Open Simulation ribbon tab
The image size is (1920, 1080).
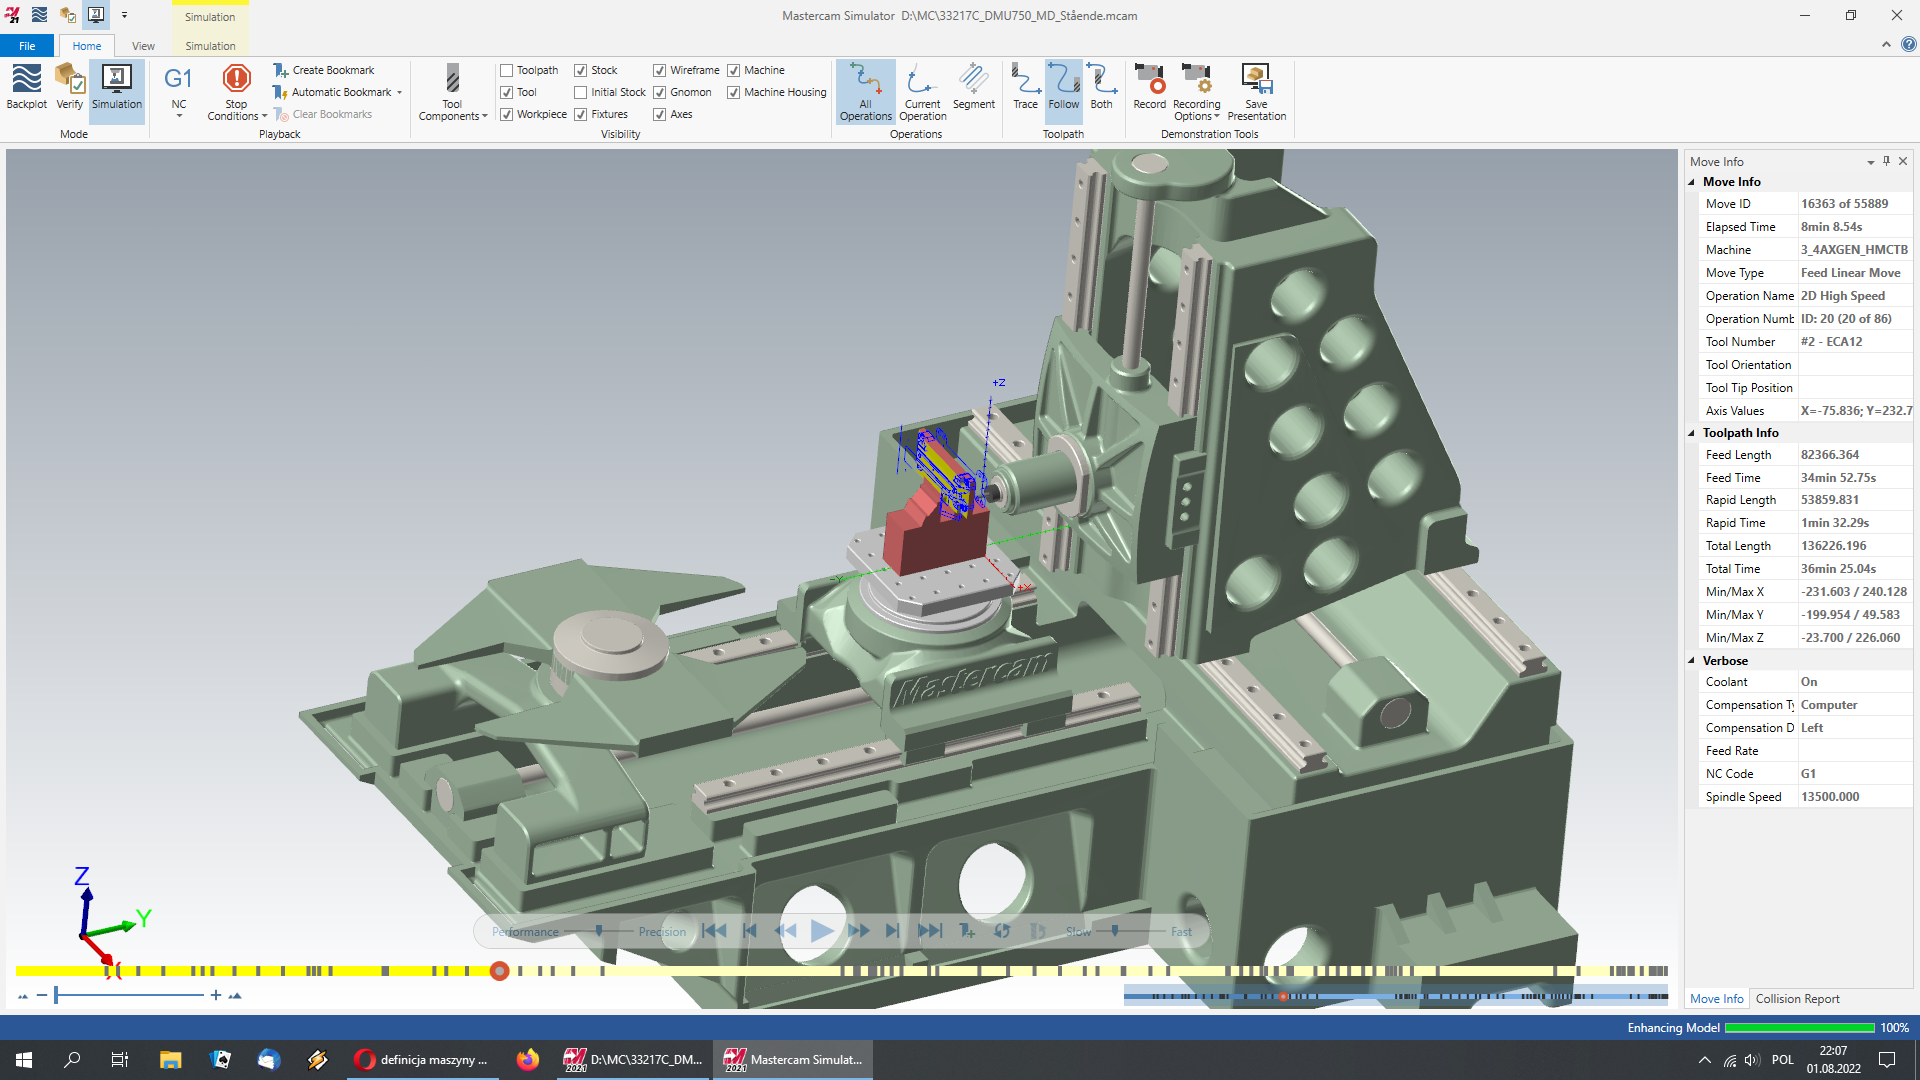pyautogui.click(x=210, y=46)
